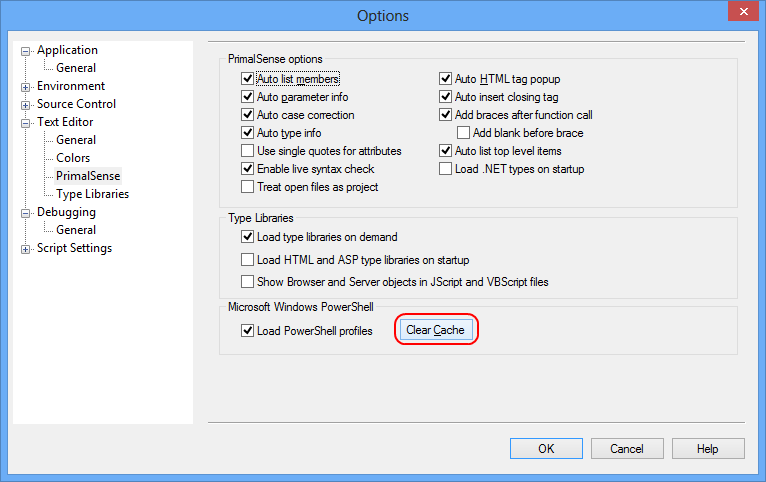Open Type Libraries tree item
This screenshot has height=482, width=766.
pos(92,194)
